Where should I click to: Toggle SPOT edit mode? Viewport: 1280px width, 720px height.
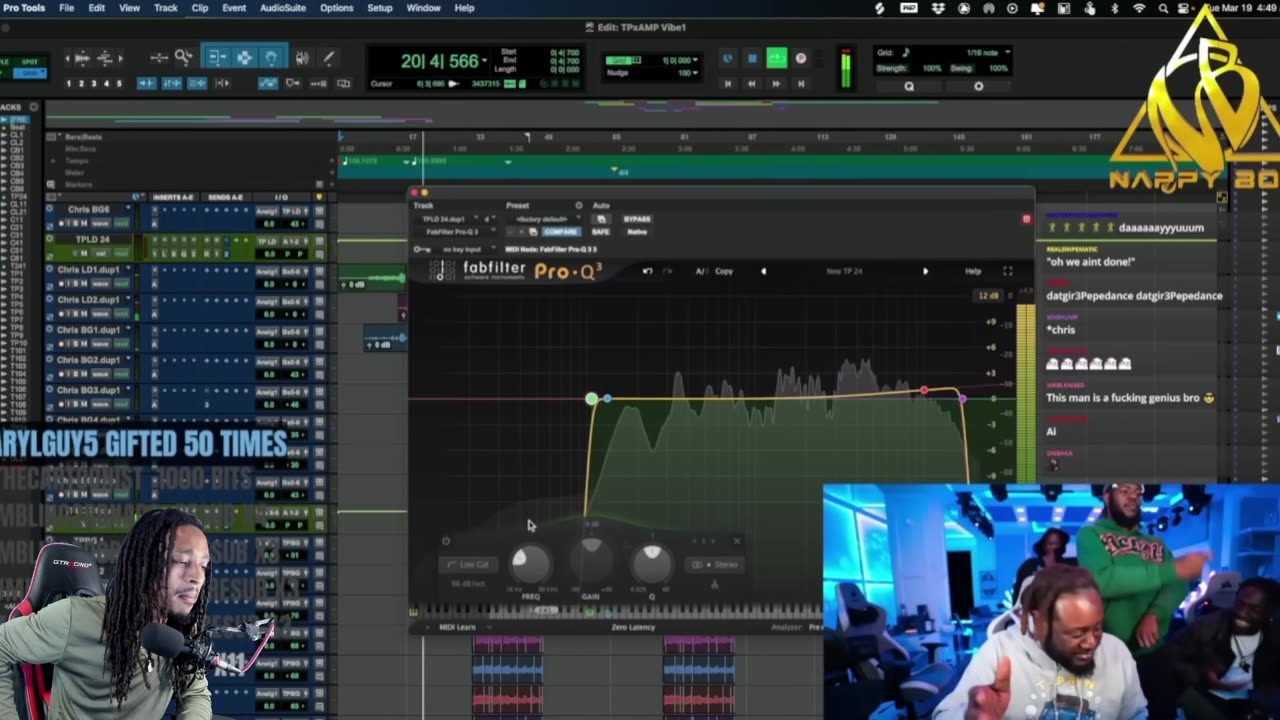tap(28, 63)
